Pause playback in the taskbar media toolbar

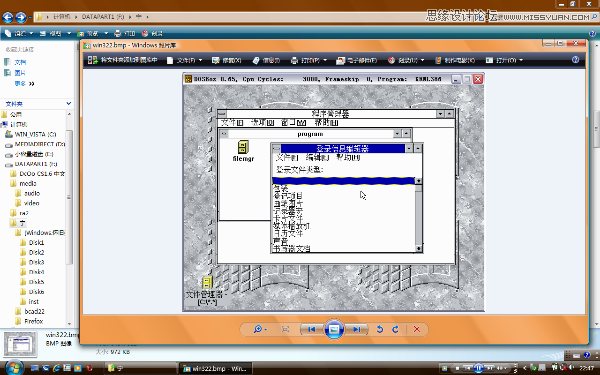pos(478,368)
